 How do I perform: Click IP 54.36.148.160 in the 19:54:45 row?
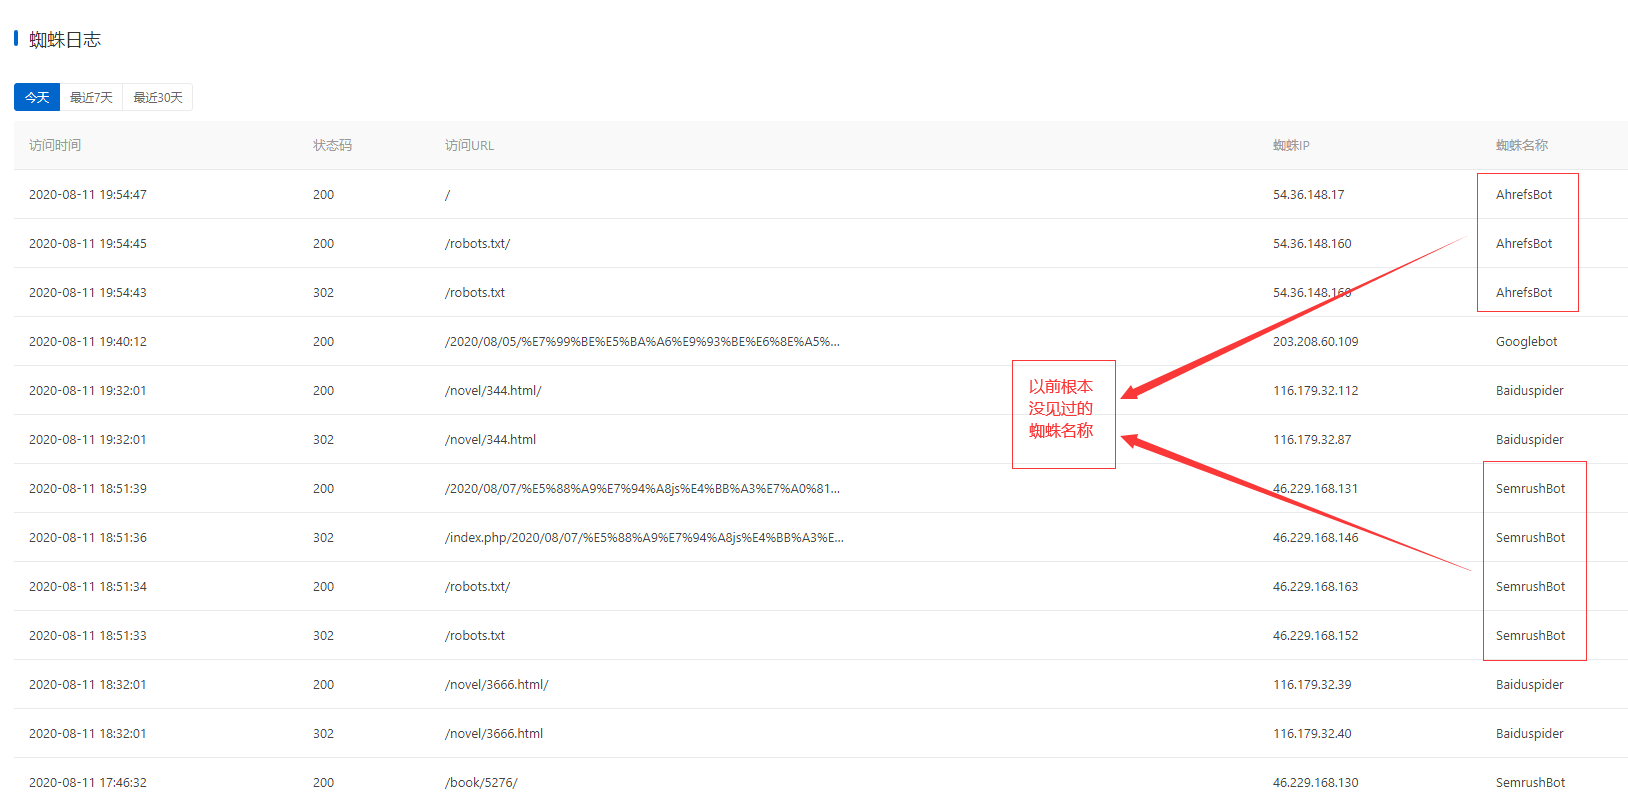point(1312,243)
